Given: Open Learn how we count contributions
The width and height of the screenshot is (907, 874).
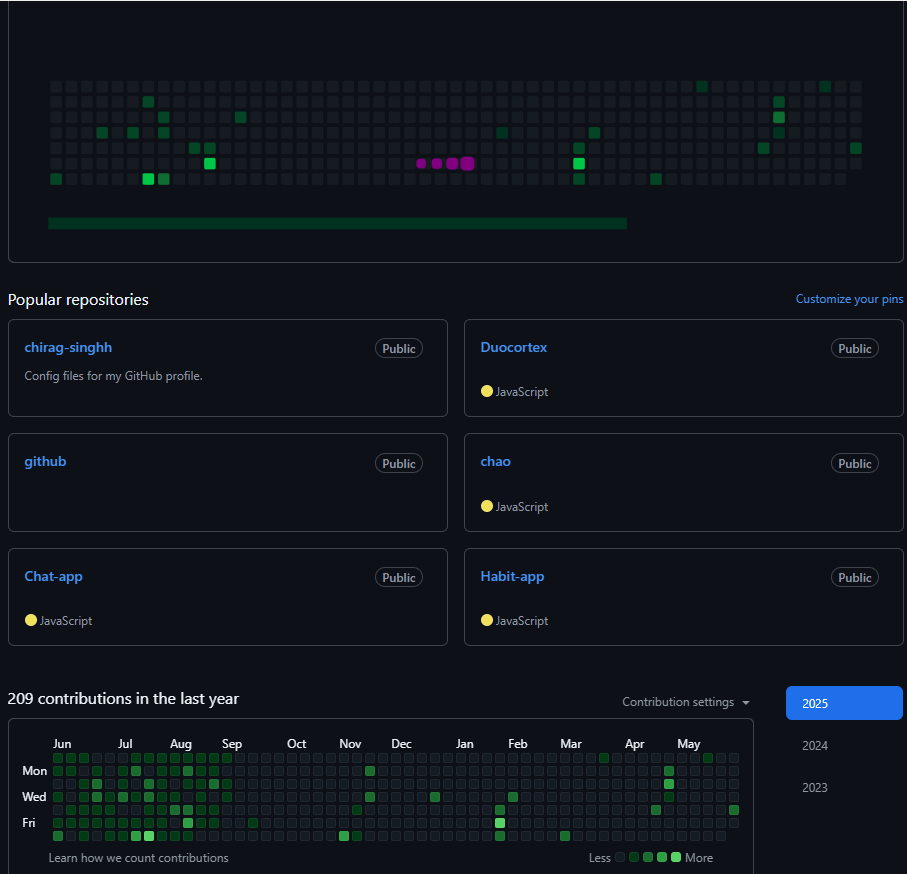Looking at the screenshot, I should click(138, 858).
